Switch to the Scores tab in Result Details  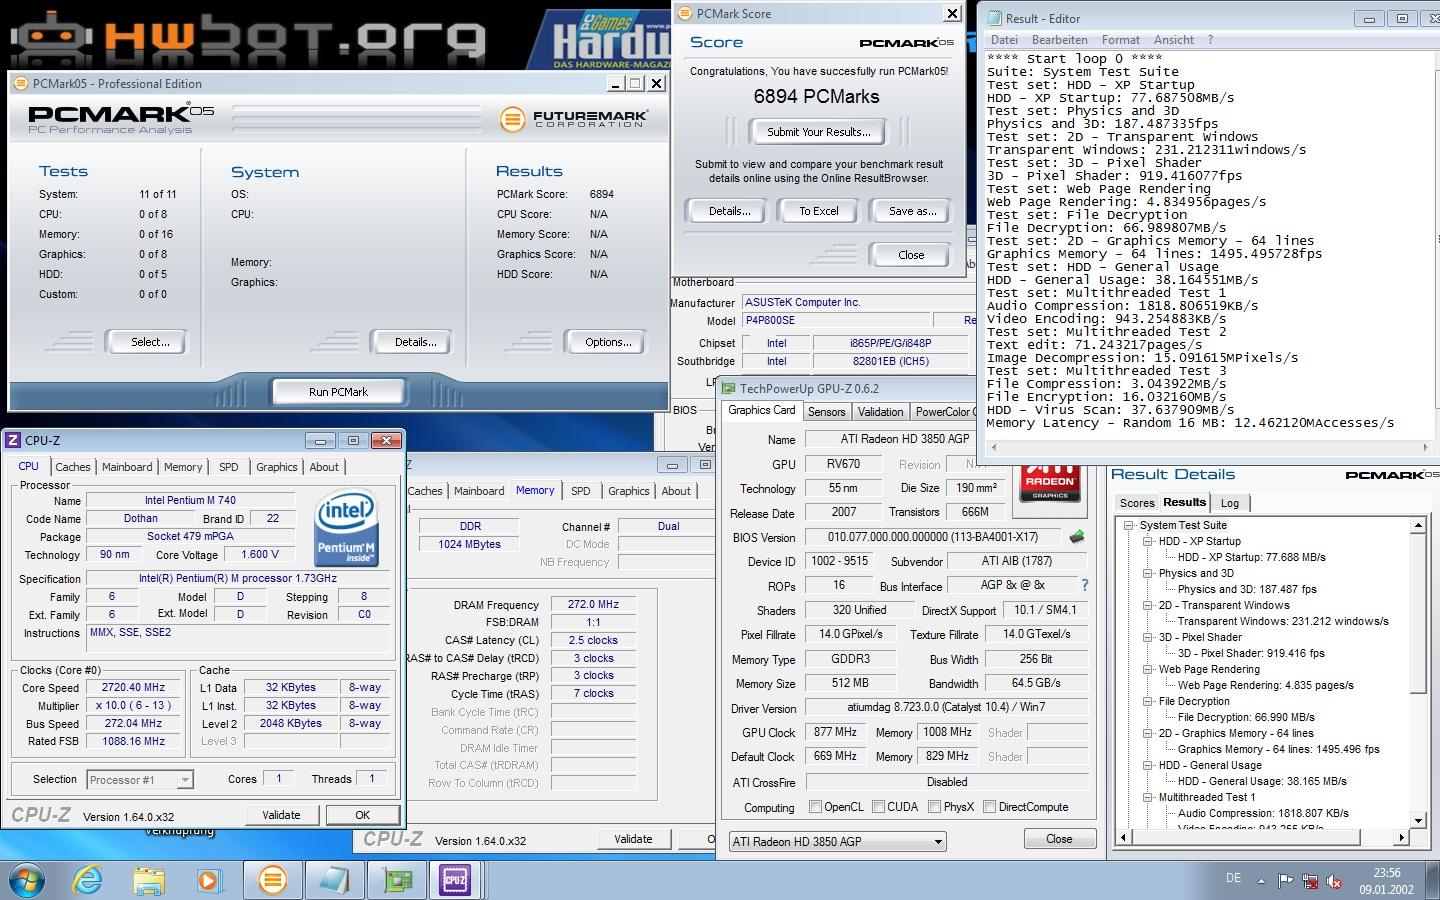(1137, 503)
